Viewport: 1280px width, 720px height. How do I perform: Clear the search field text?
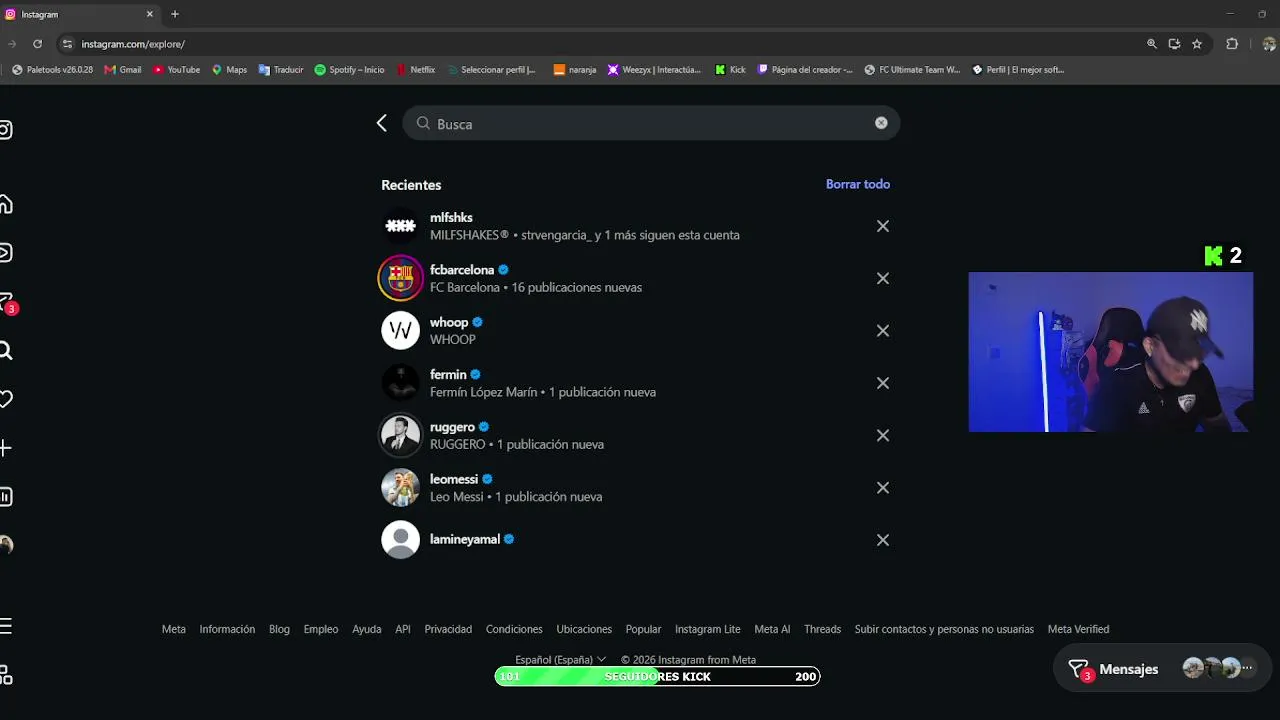click(881, 123)
